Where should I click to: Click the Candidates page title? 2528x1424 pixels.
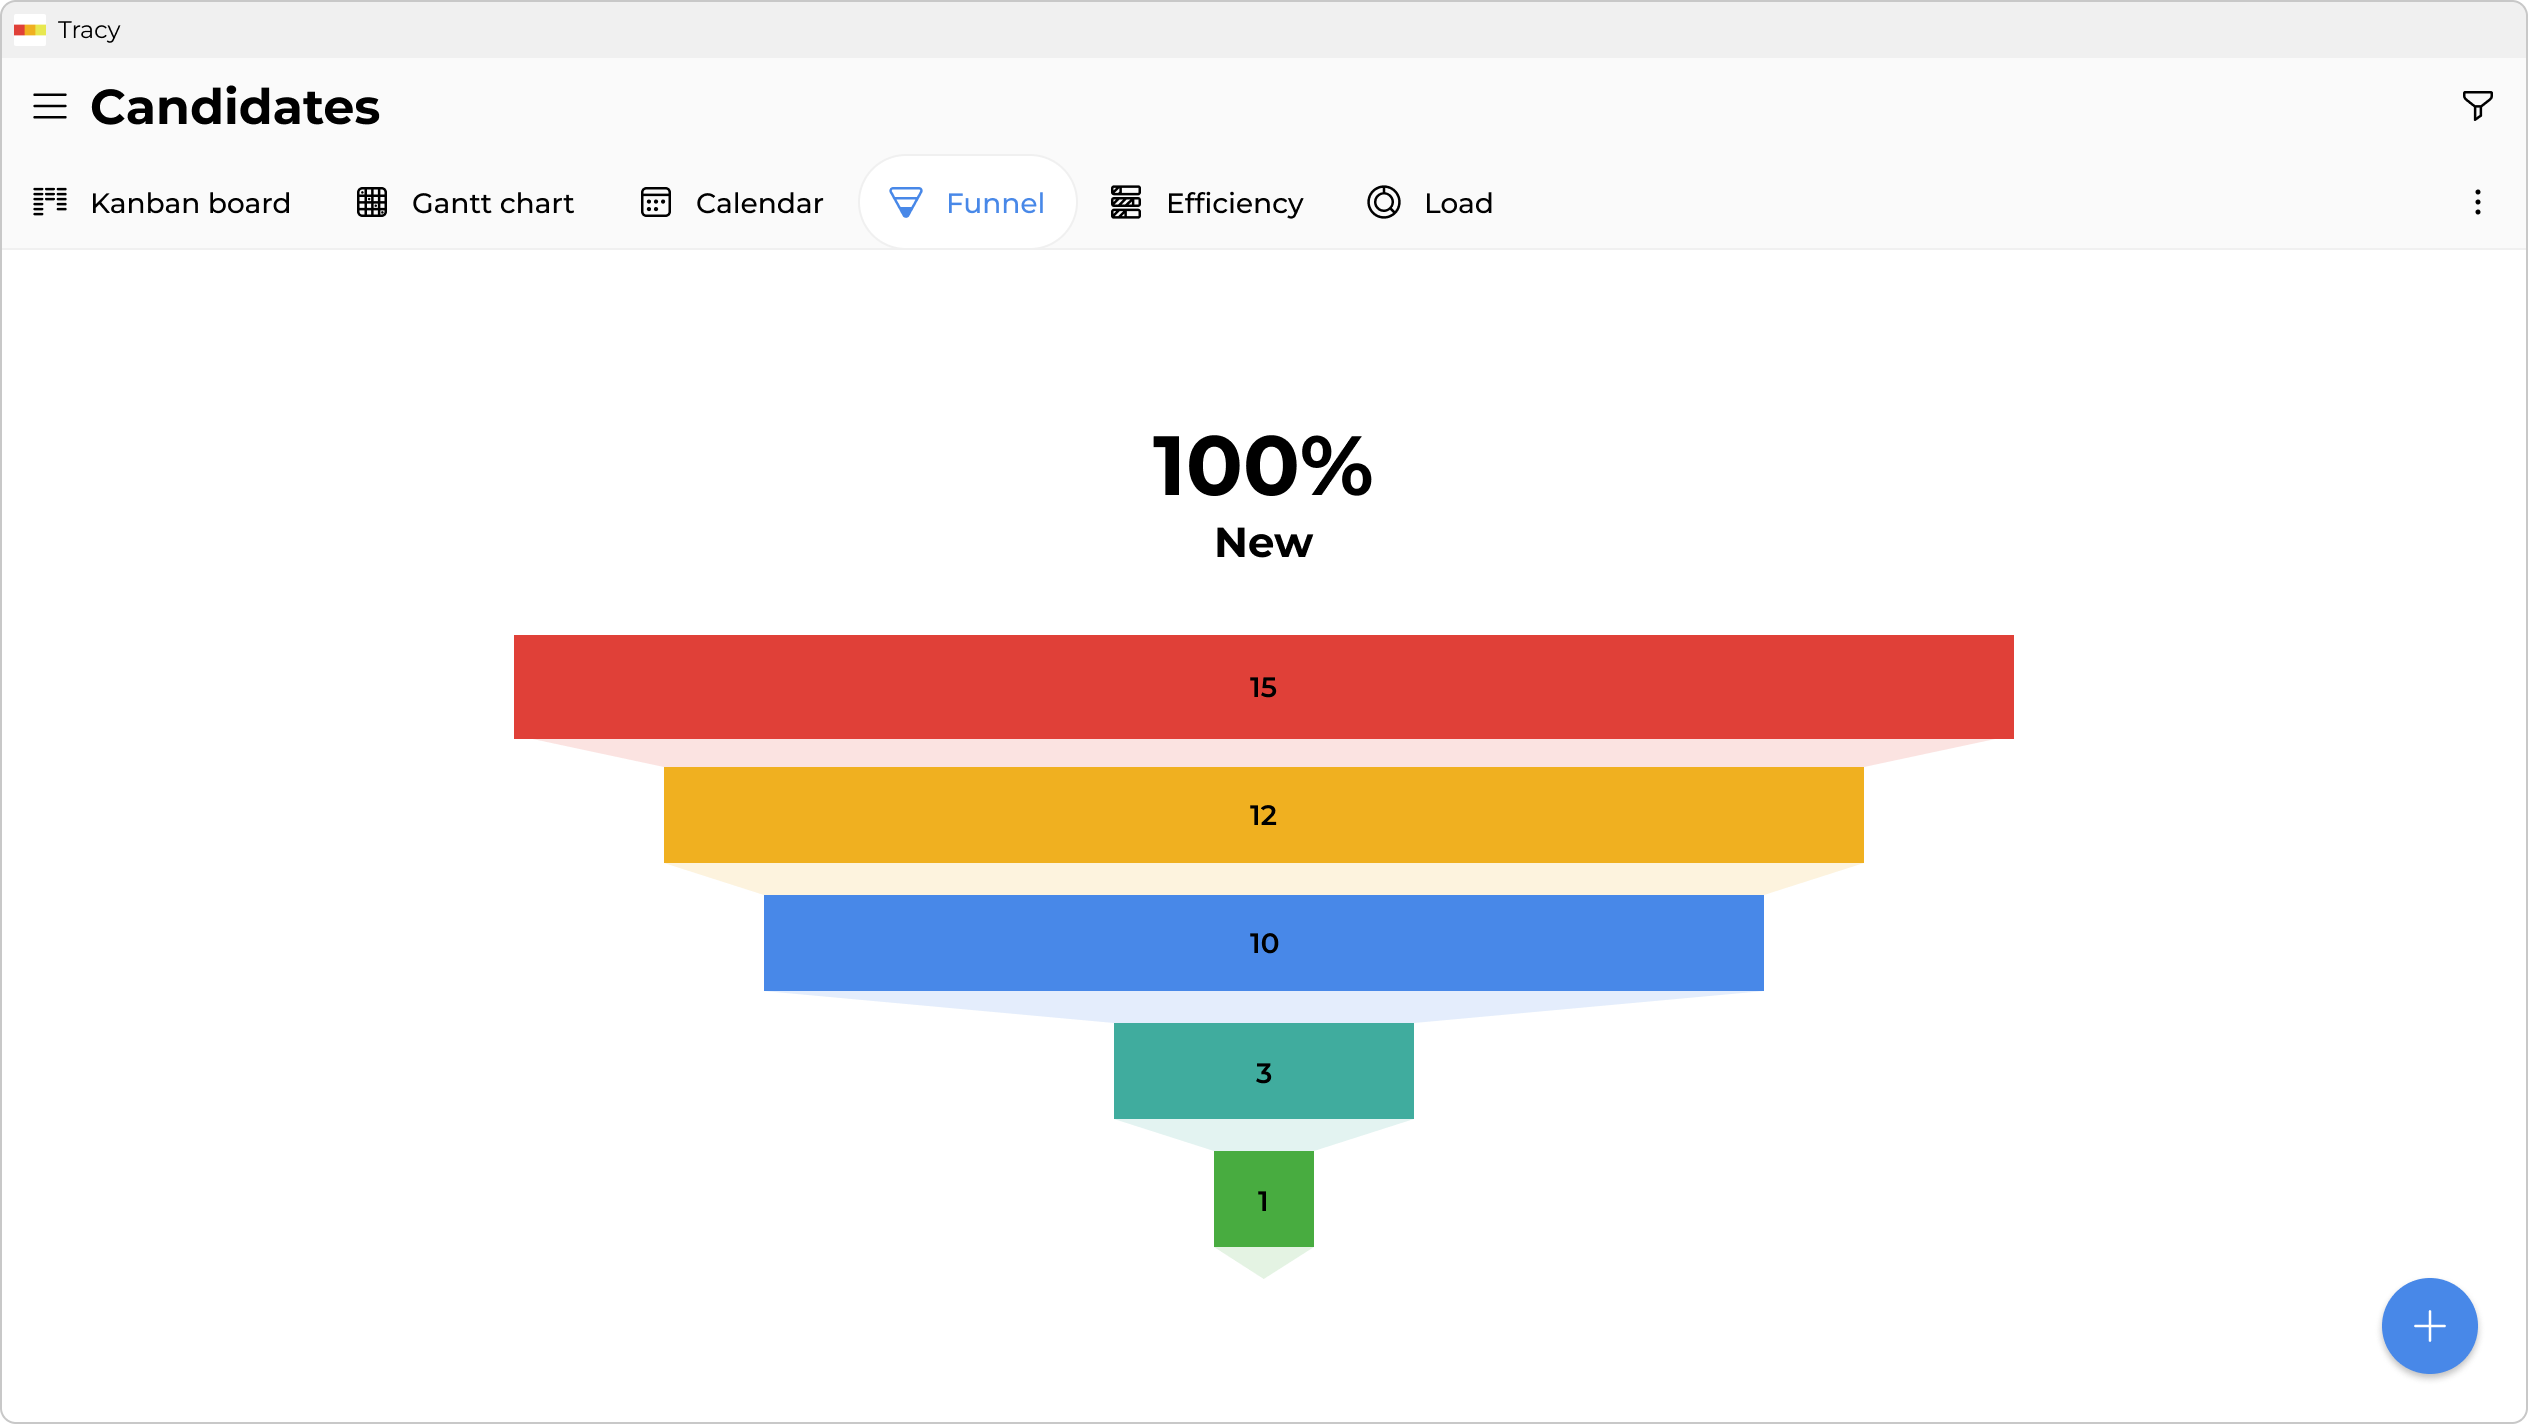(235, 107)
